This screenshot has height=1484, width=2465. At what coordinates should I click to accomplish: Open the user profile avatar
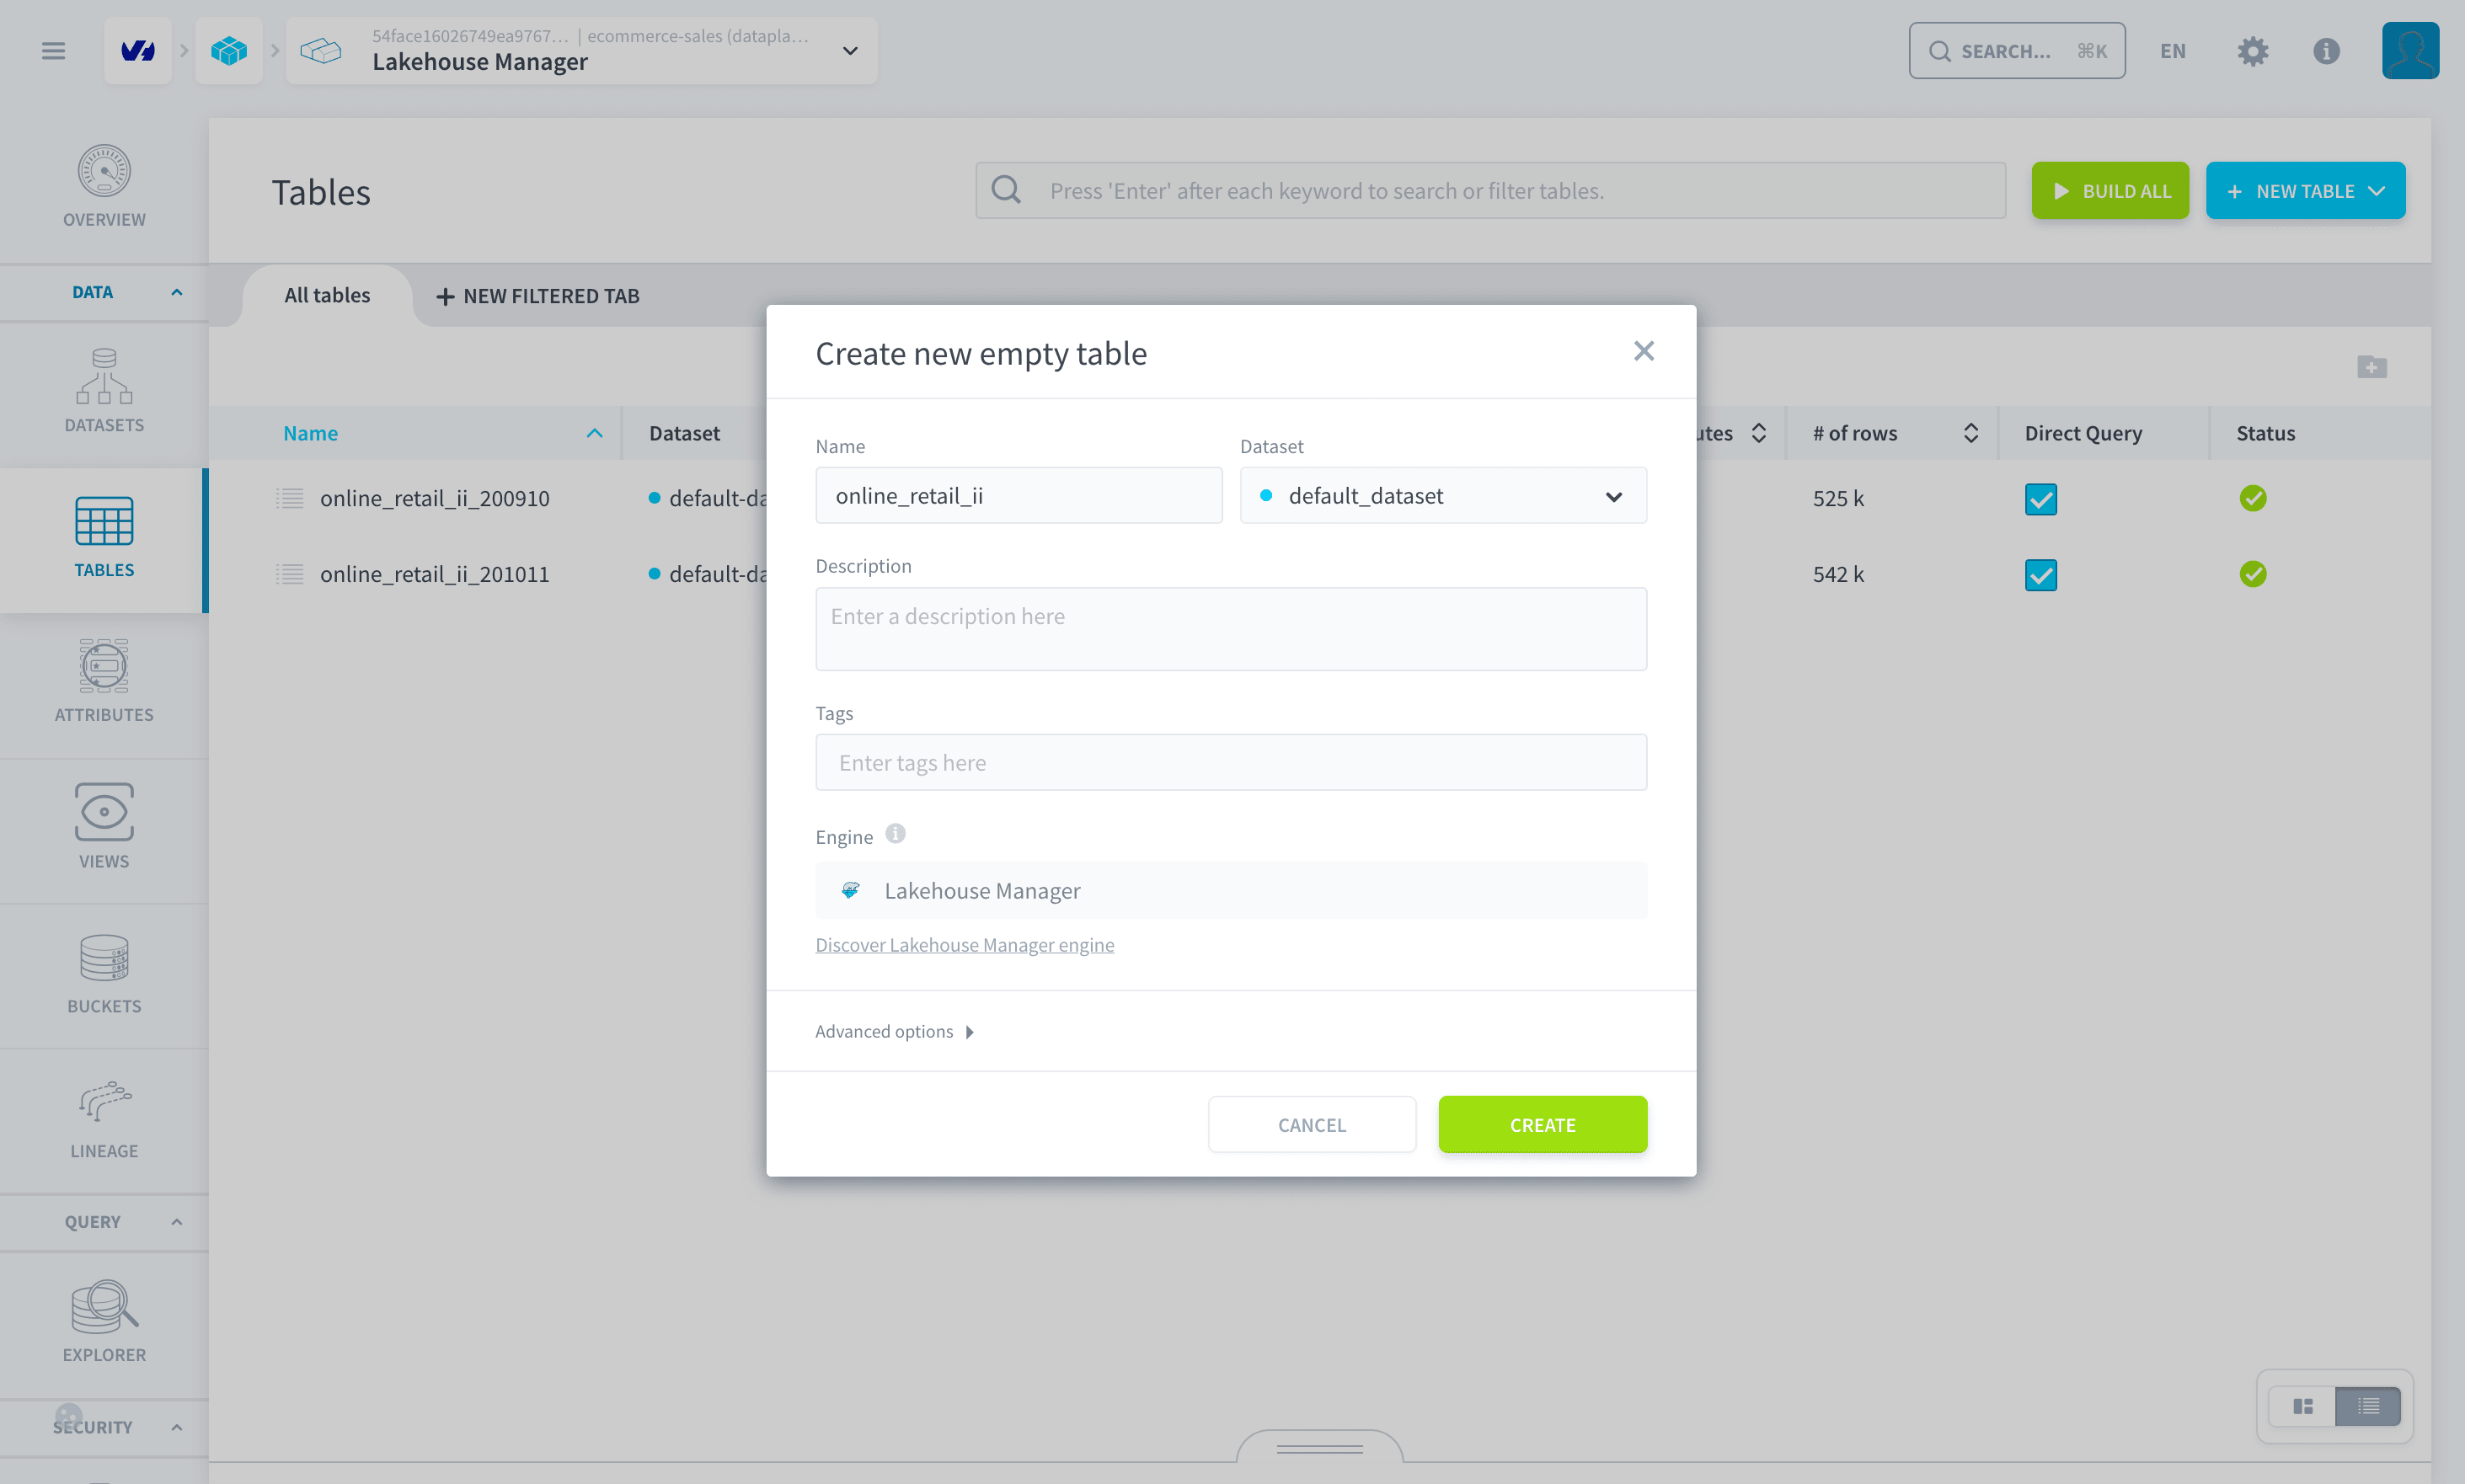click(x=2410, y=50)
